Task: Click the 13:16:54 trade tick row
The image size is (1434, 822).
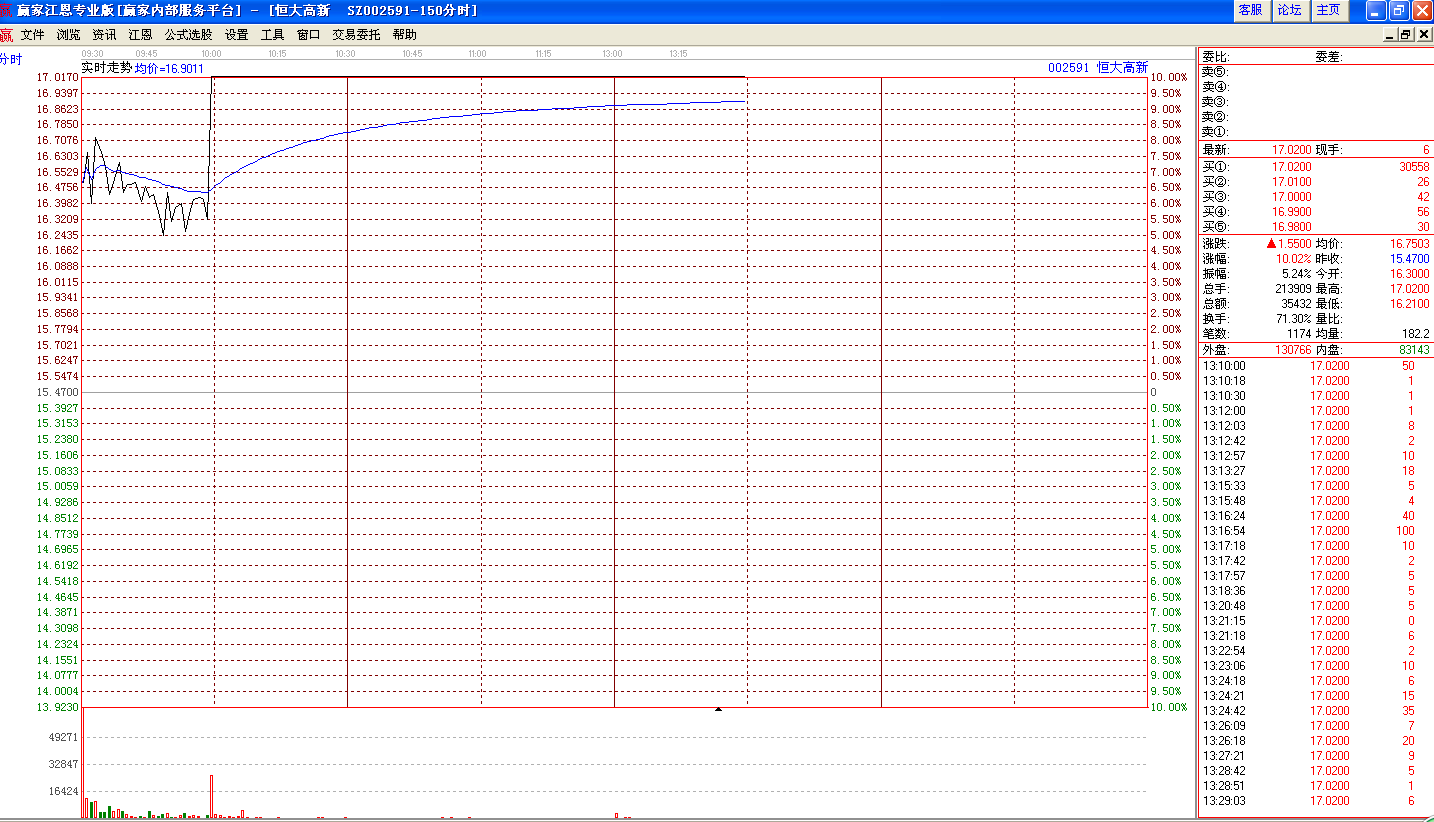Action: 1316,531
